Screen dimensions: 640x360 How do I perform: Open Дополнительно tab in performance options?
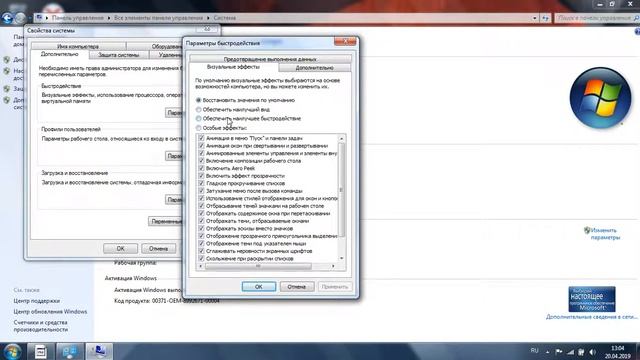(315, 68)
